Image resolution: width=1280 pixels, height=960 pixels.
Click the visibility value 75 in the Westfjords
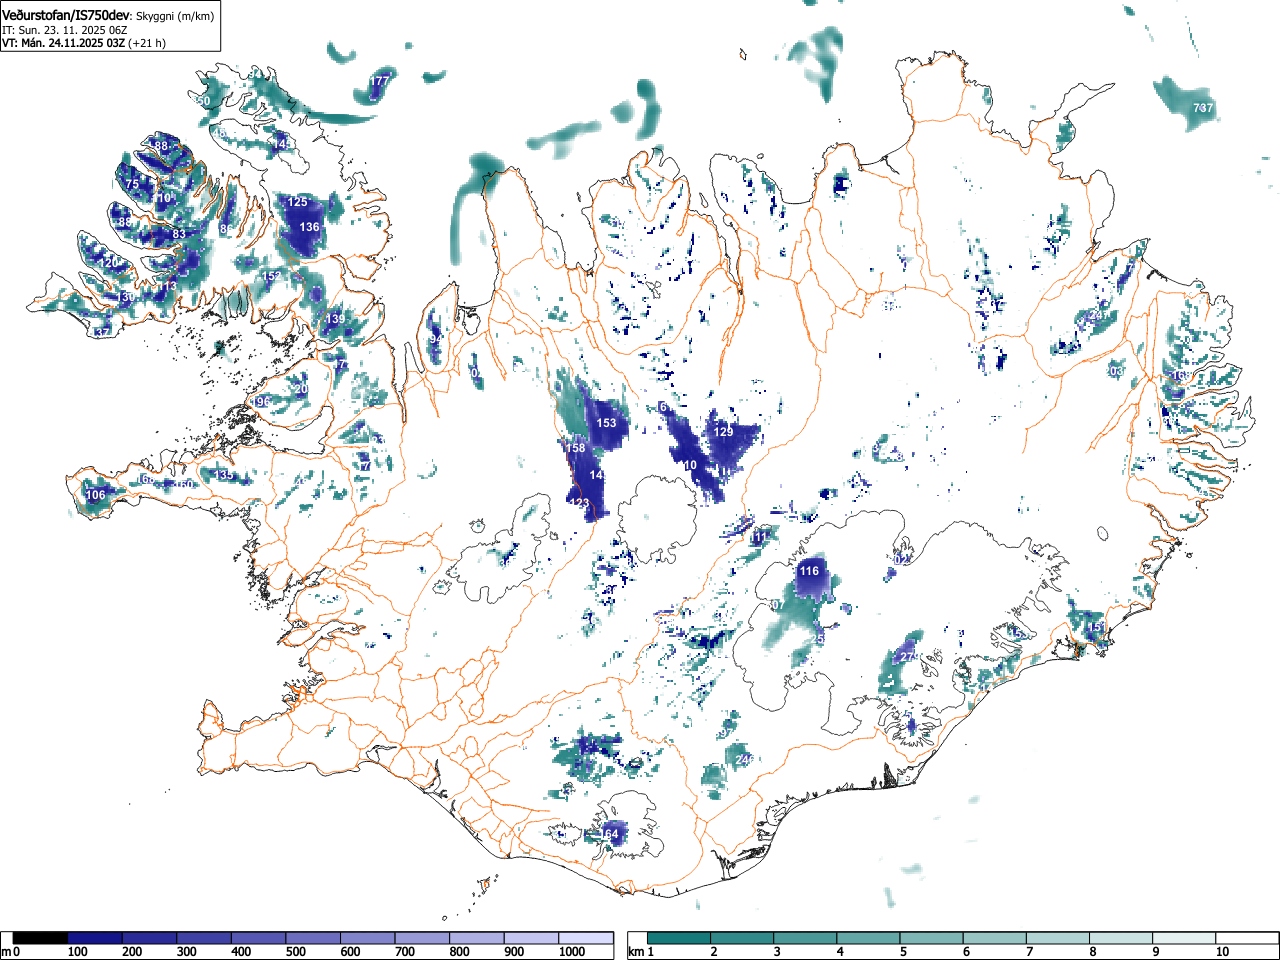pyautogui.click(x=132, y=184)
